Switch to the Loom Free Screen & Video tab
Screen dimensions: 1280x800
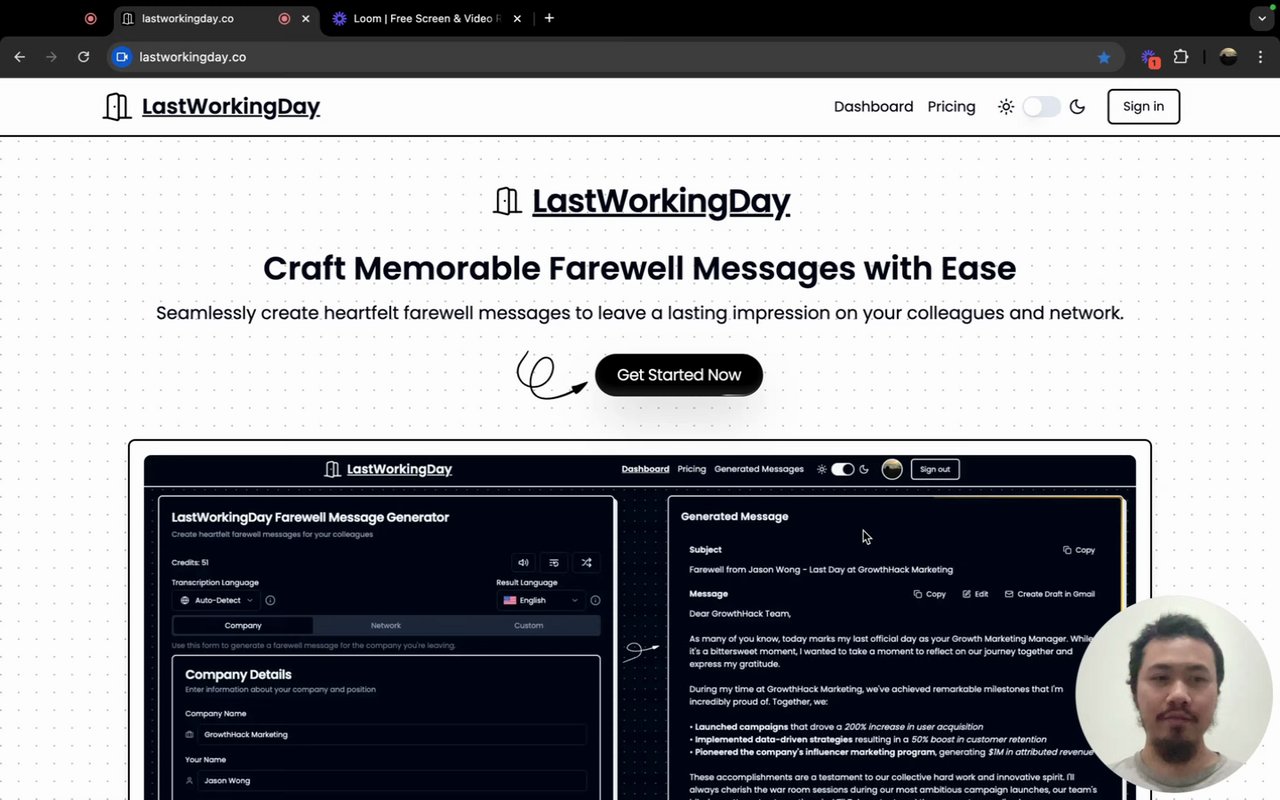coord(428,18)
